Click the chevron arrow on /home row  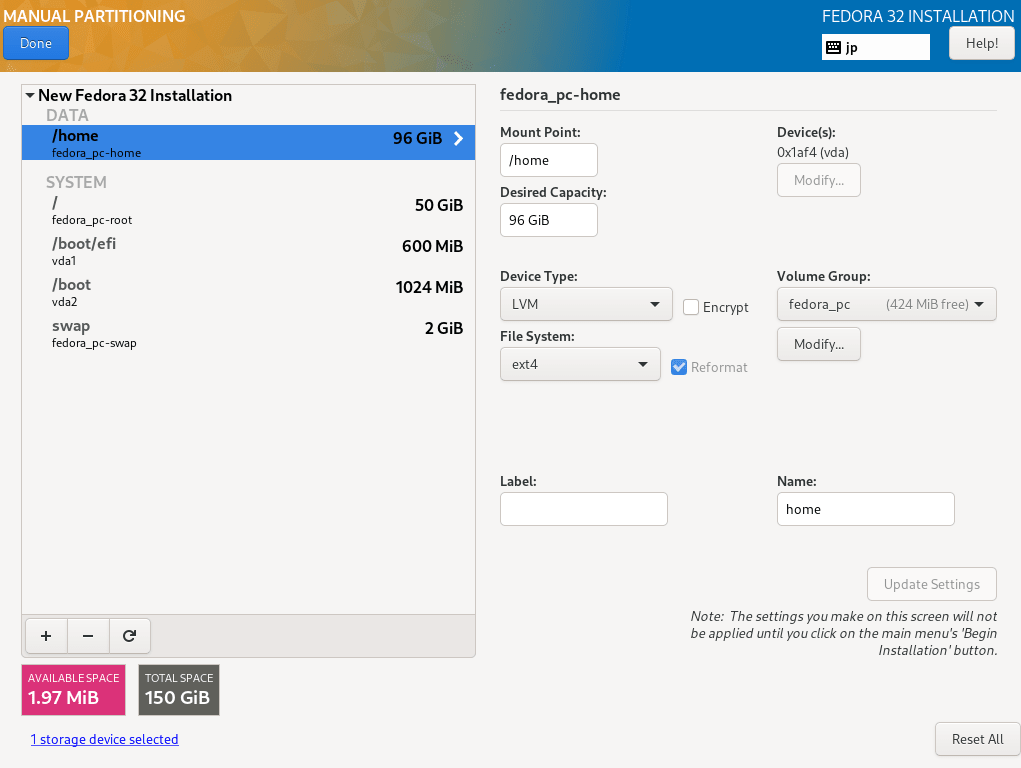(458, 138)
